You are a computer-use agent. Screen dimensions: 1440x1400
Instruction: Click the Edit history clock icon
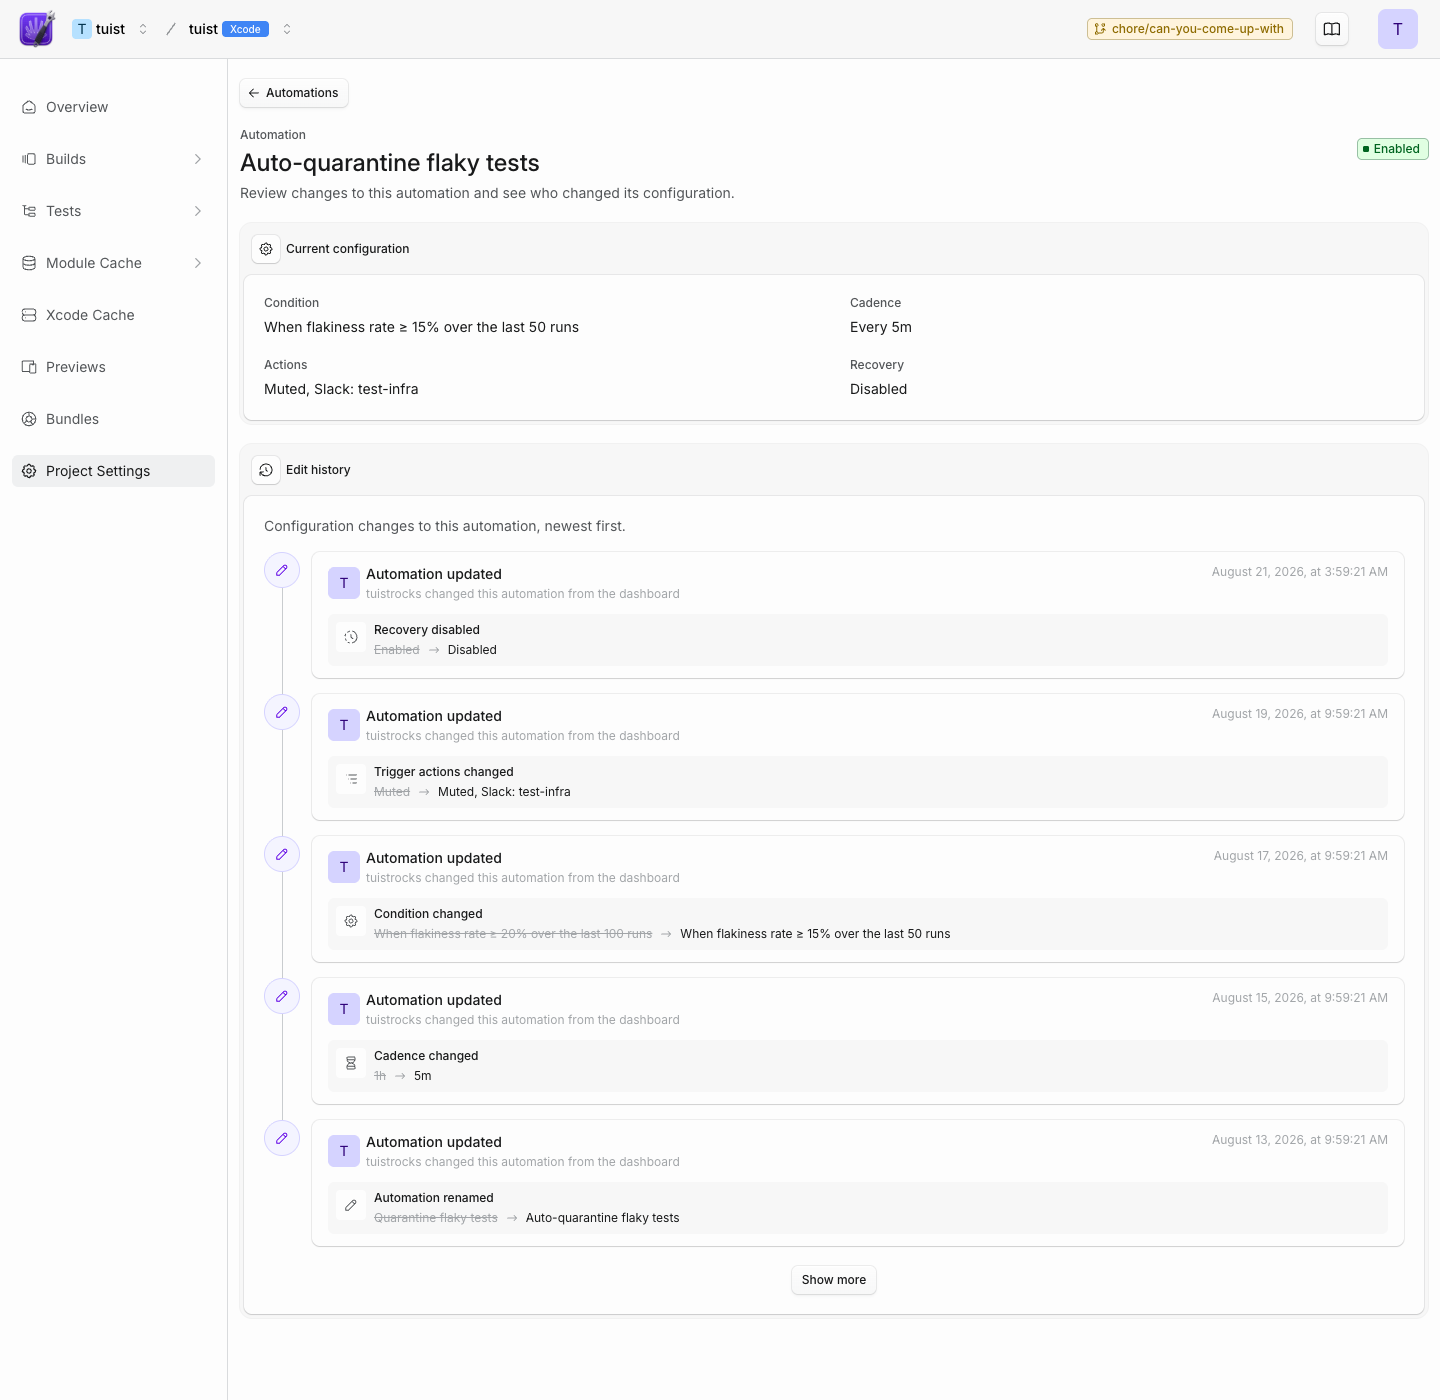coord(266,470)
